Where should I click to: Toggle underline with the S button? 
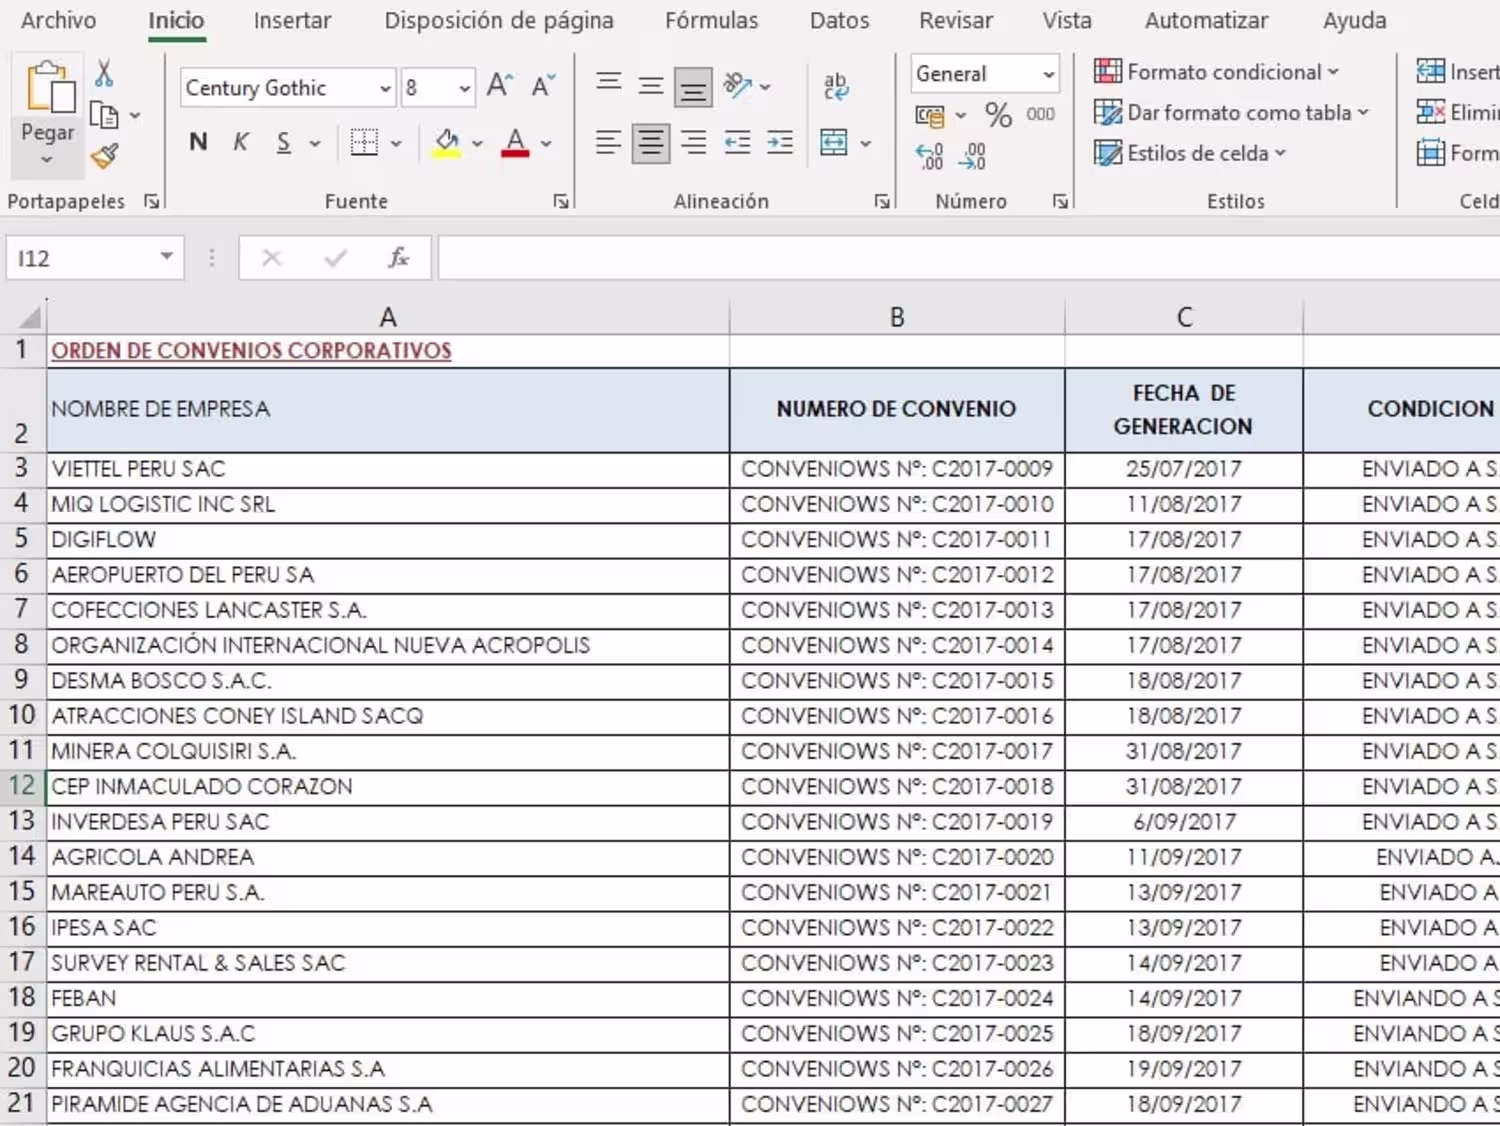tap(284, 143)
